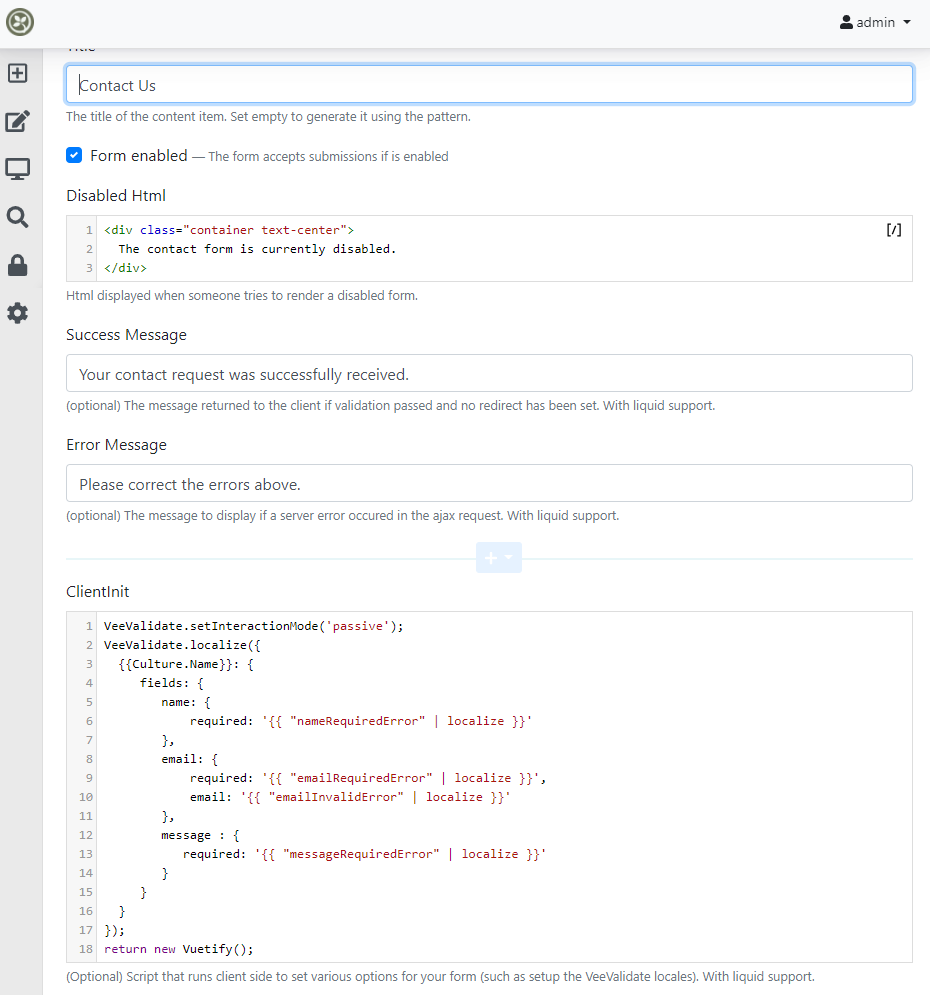
Task: Click the <div class="container text-center"> line
Action: [229, 230]
